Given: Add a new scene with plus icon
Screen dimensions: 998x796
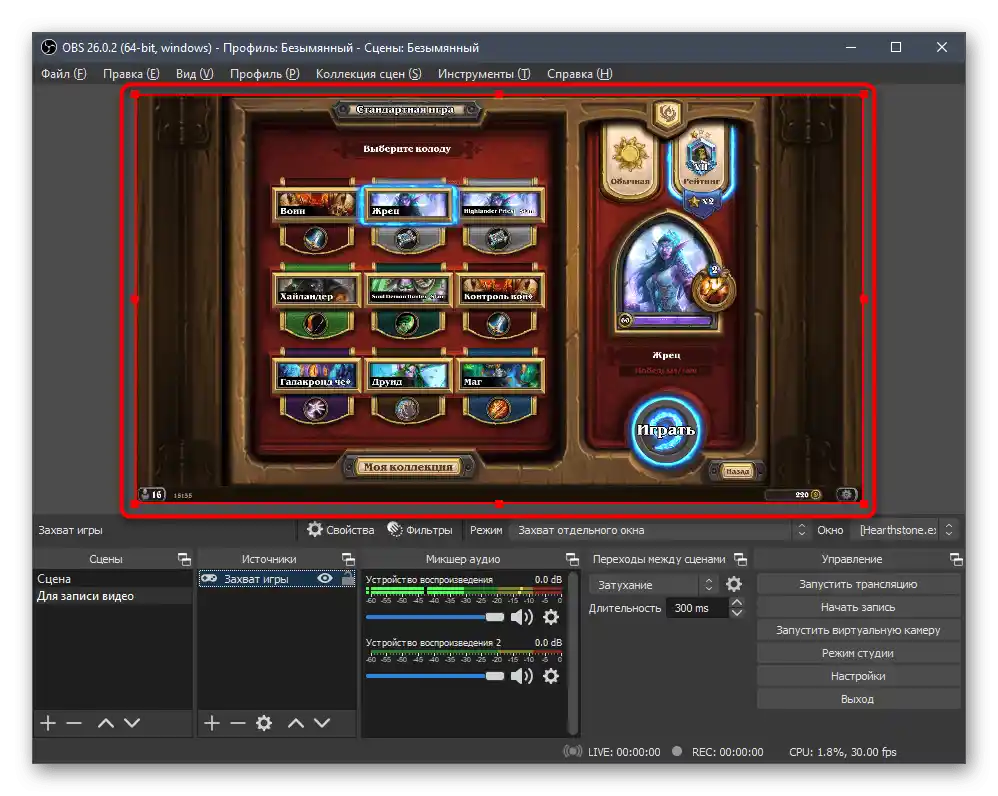Looking at the screenshot, I should pos(48,723).
